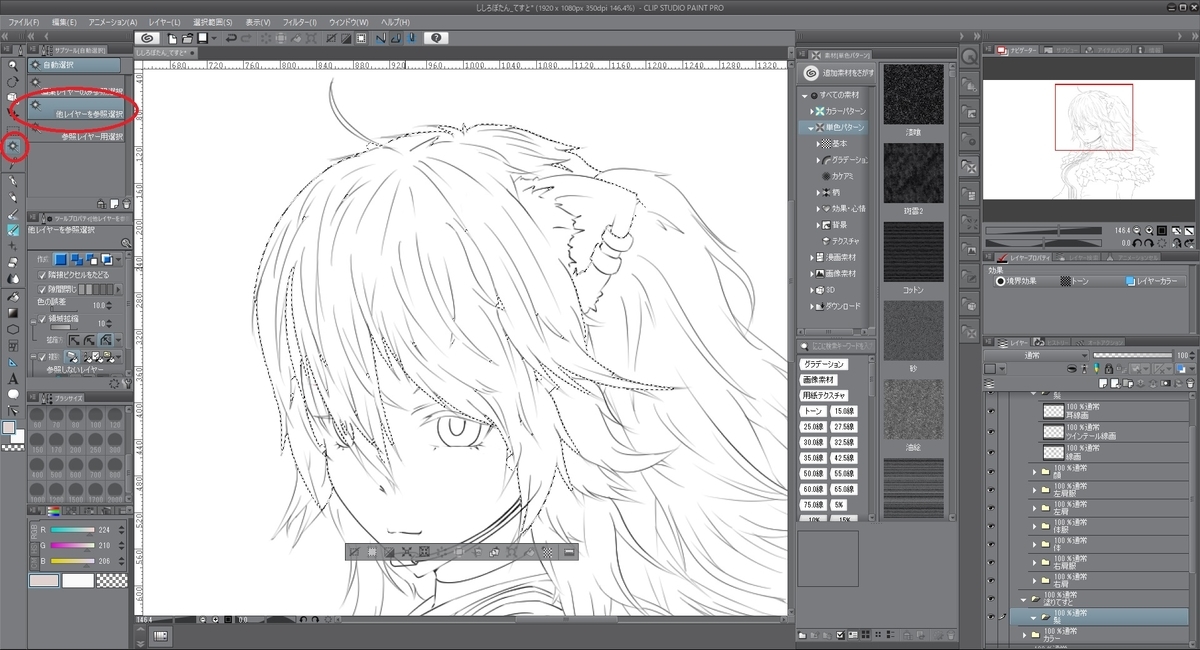Open the ファイル(F) menu
Screen dimensions: 1200x650
tap(24, 21)
